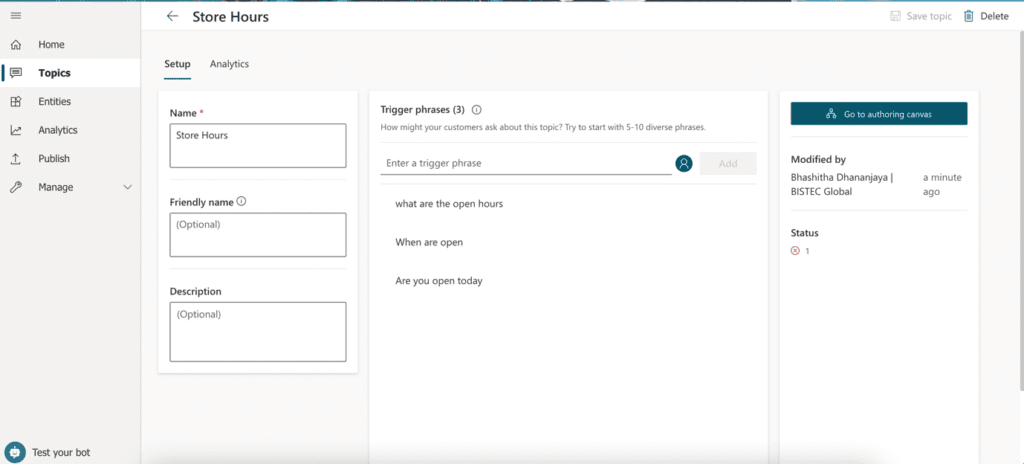The image size is (1024, 464).
Task: Click into the Name field
Action: 258,146
